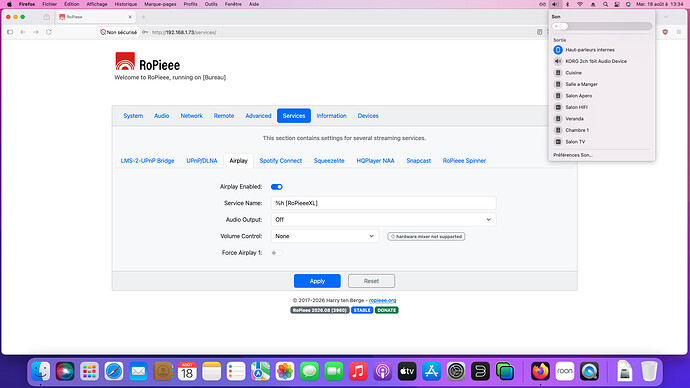Switch to the Advanced tab

(258, 116)
